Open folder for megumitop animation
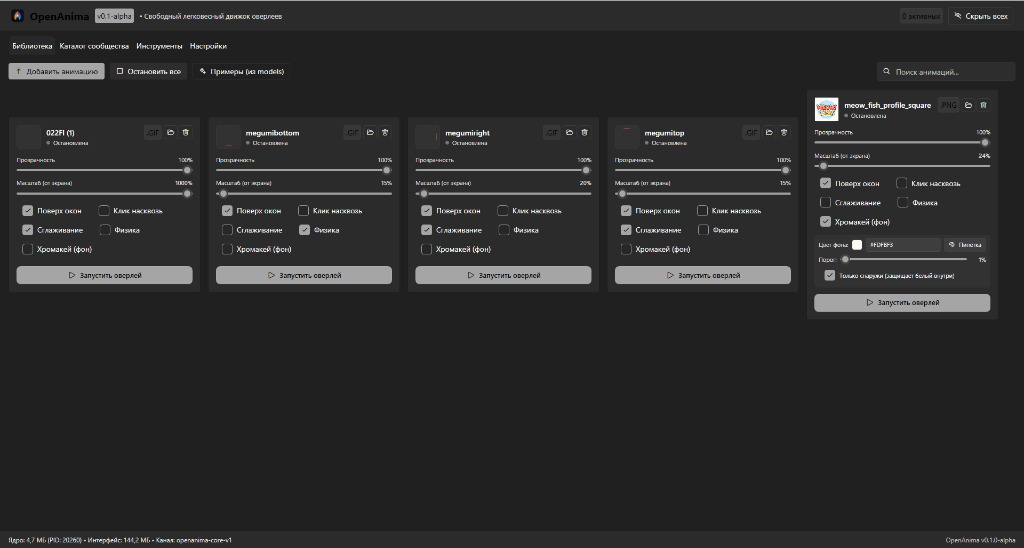 pyautogui.click(x=769, y=133)
